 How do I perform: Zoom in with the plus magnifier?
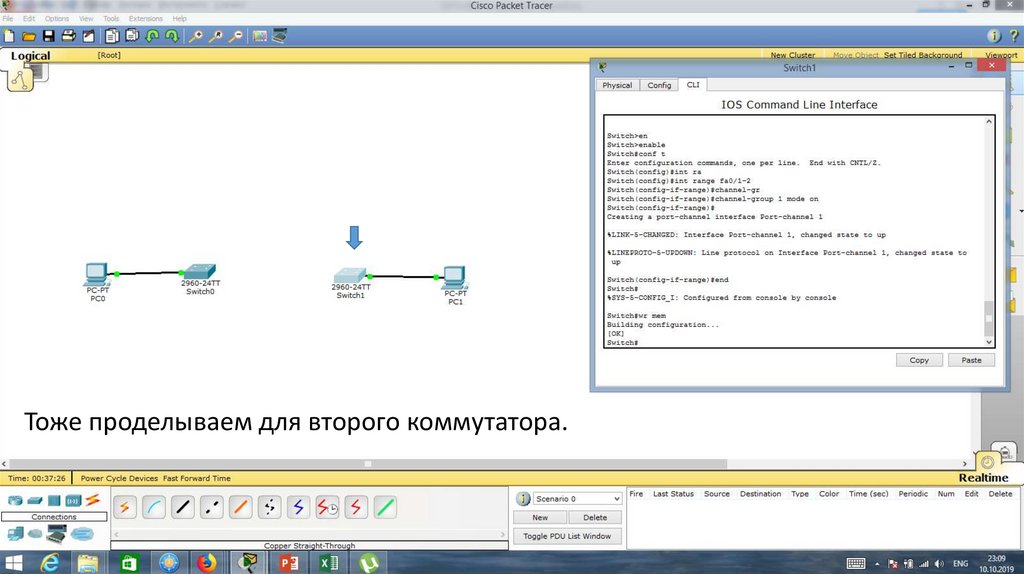(195, 37)
